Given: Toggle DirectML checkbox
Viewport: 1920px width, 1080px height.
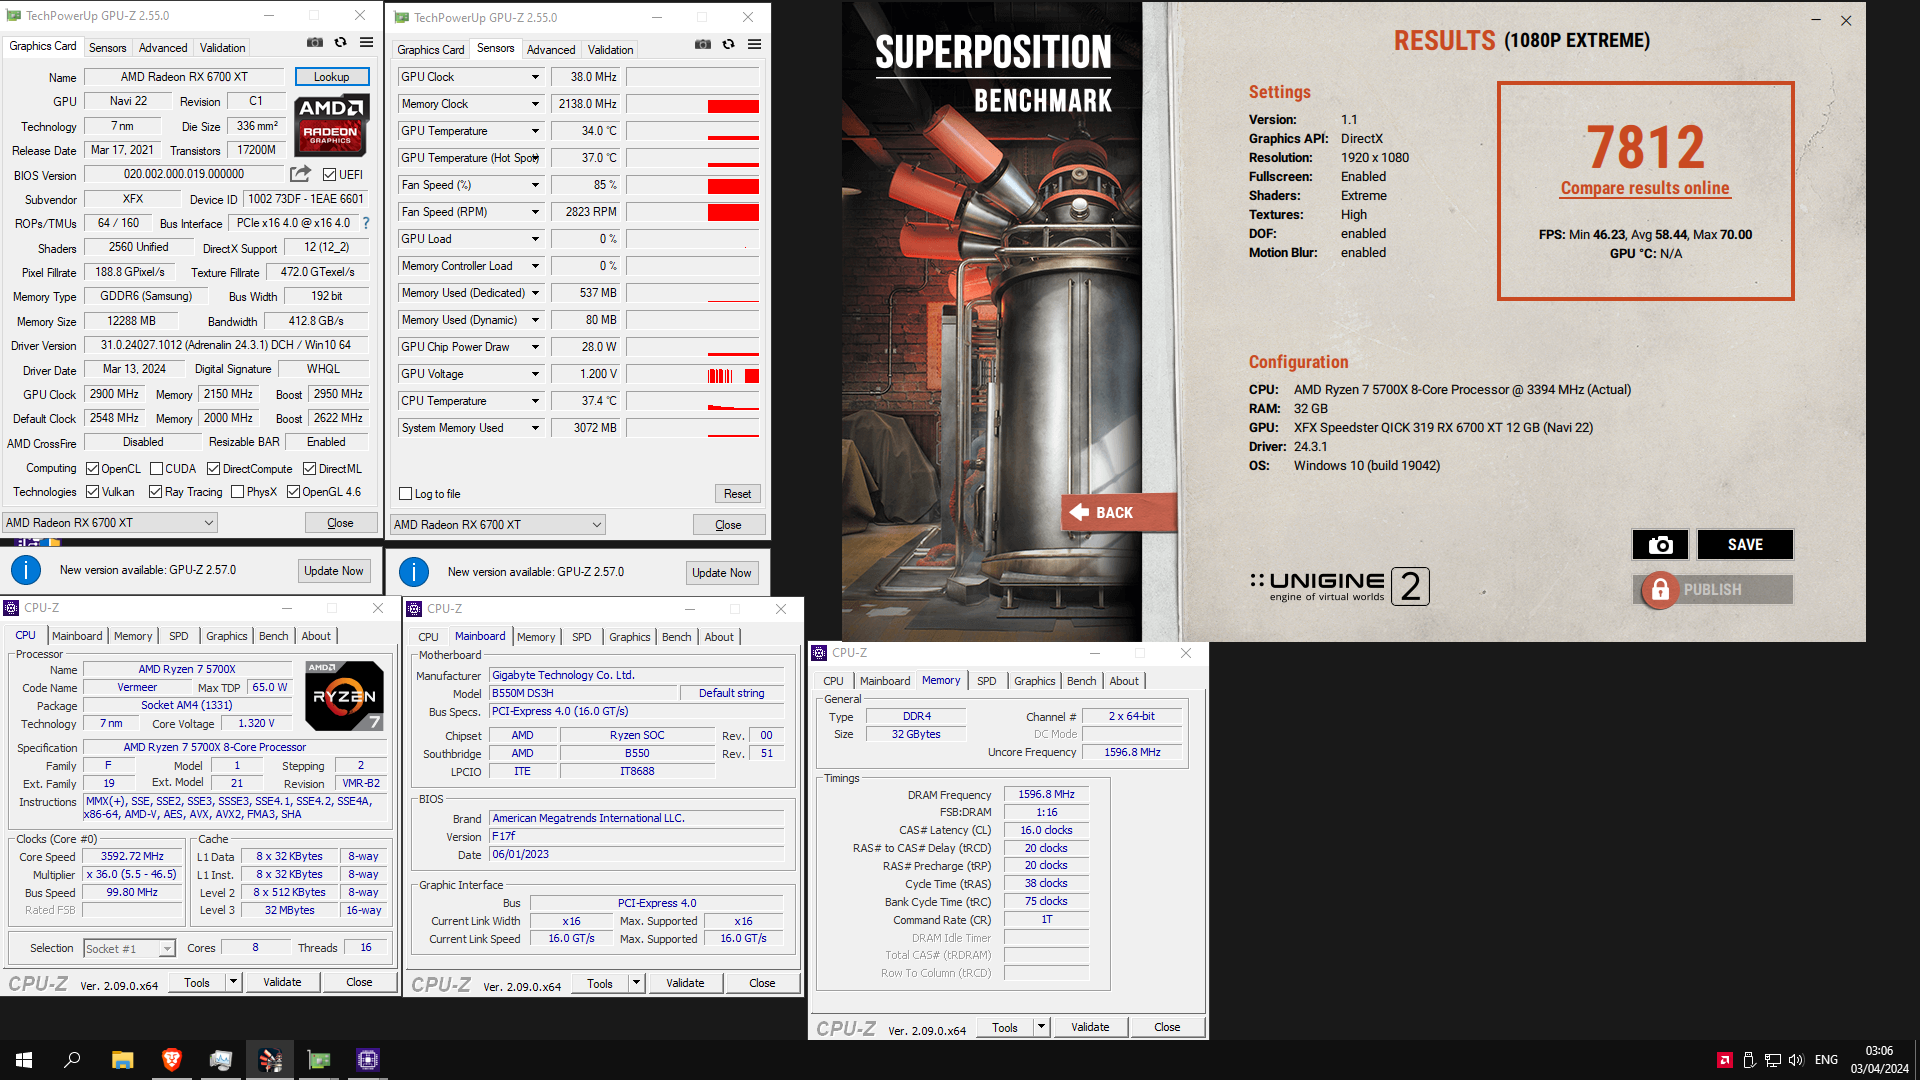Looking at the screenshot, I should (x=309, y=469).
